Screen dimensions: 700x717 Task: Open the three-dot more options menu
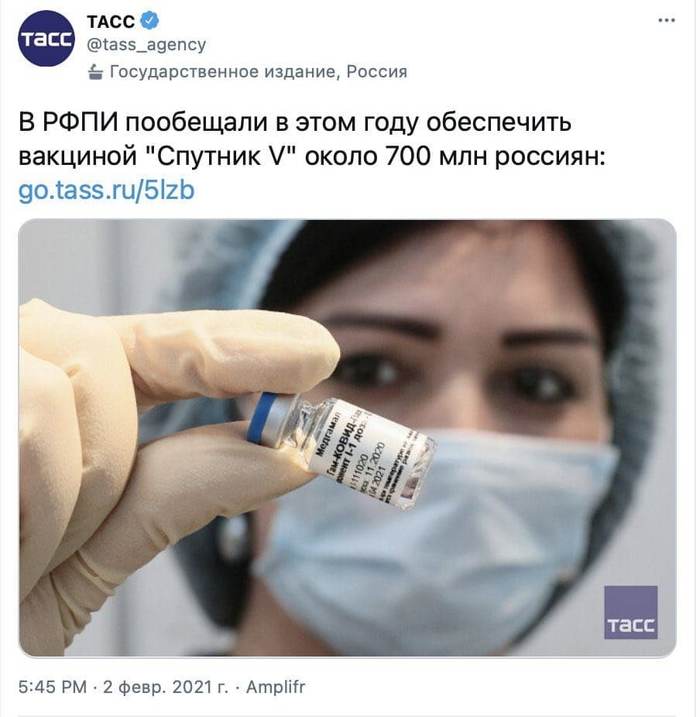(667, 20)
